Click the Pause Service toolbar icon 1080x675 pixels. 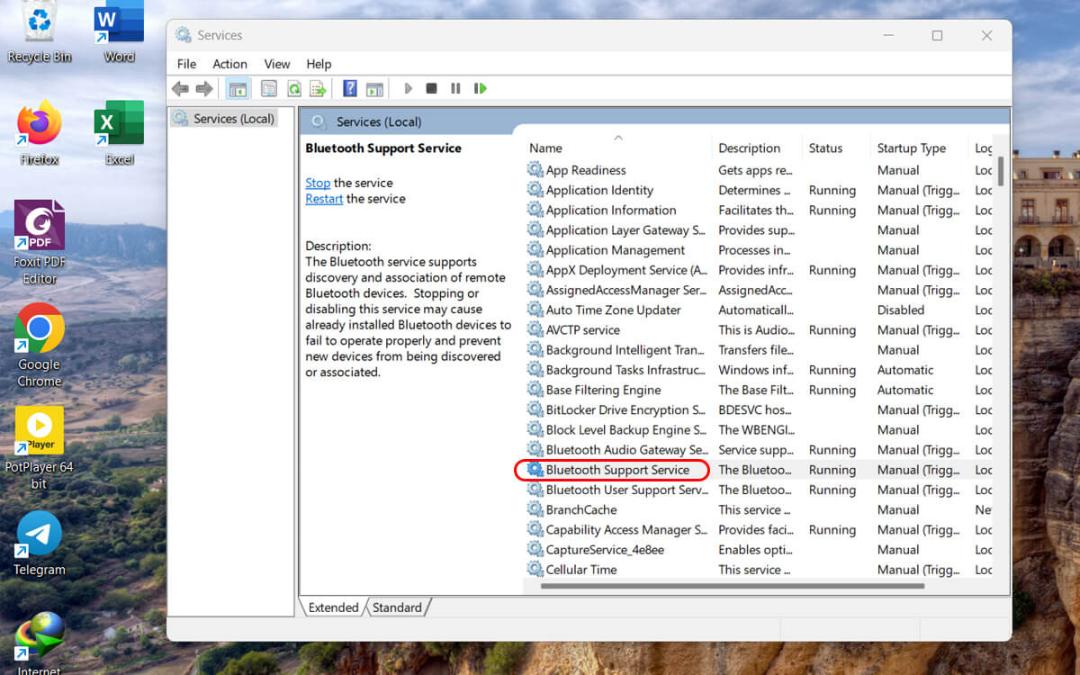455,89
